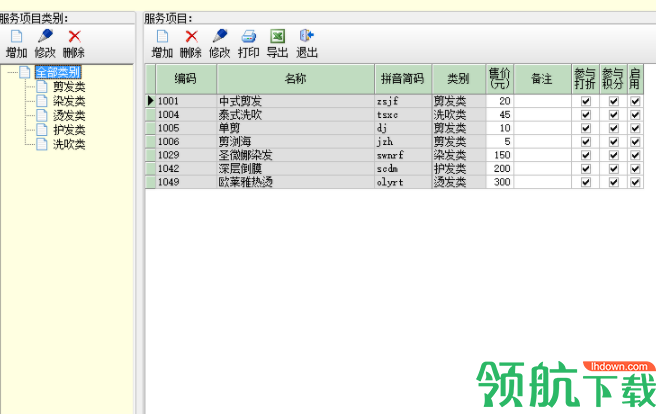Select name cell 泰式洗吹
656x414 pixels.
(295, 115)
